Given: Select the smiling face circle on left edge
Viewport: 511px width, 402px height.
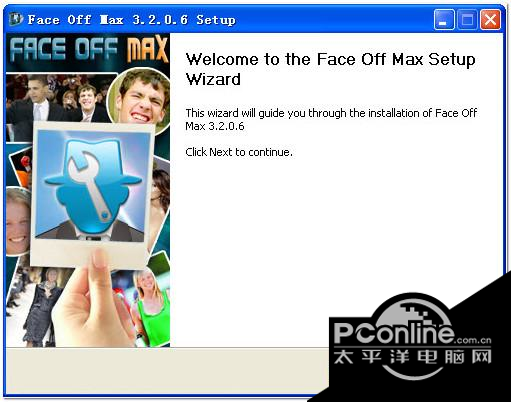Looking at the screenshot, I should (18, 222).
